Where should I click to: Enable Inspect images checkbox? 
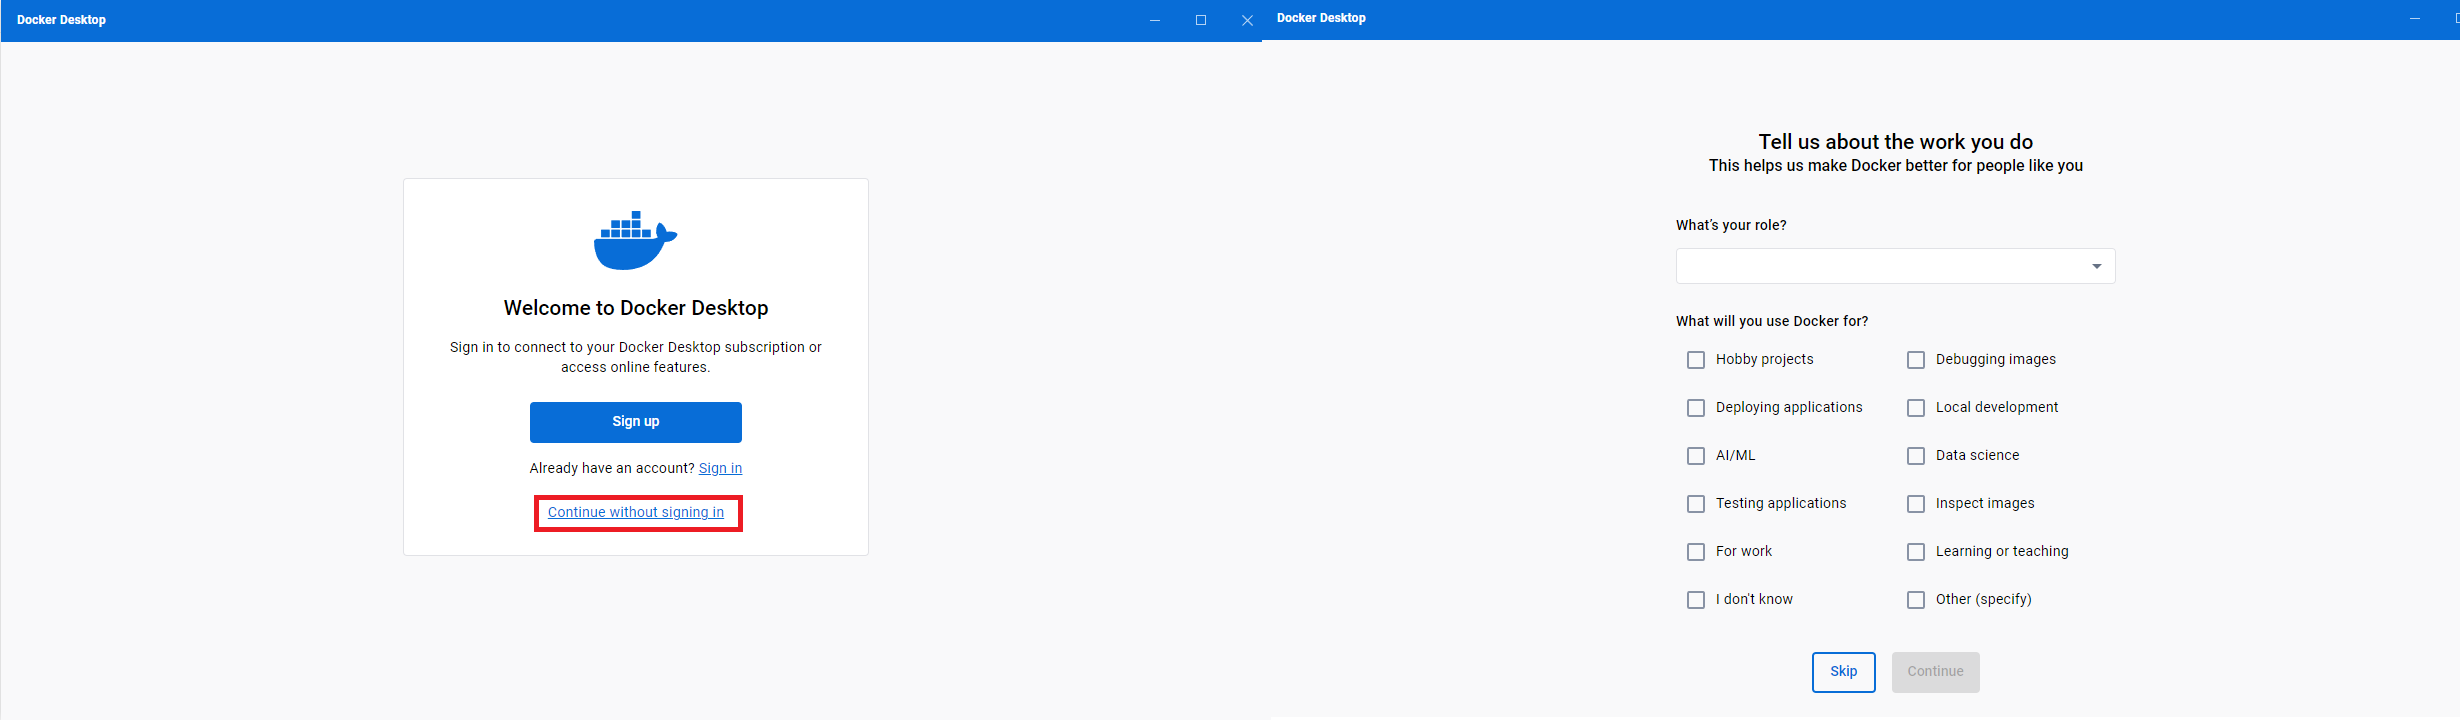1916,504
